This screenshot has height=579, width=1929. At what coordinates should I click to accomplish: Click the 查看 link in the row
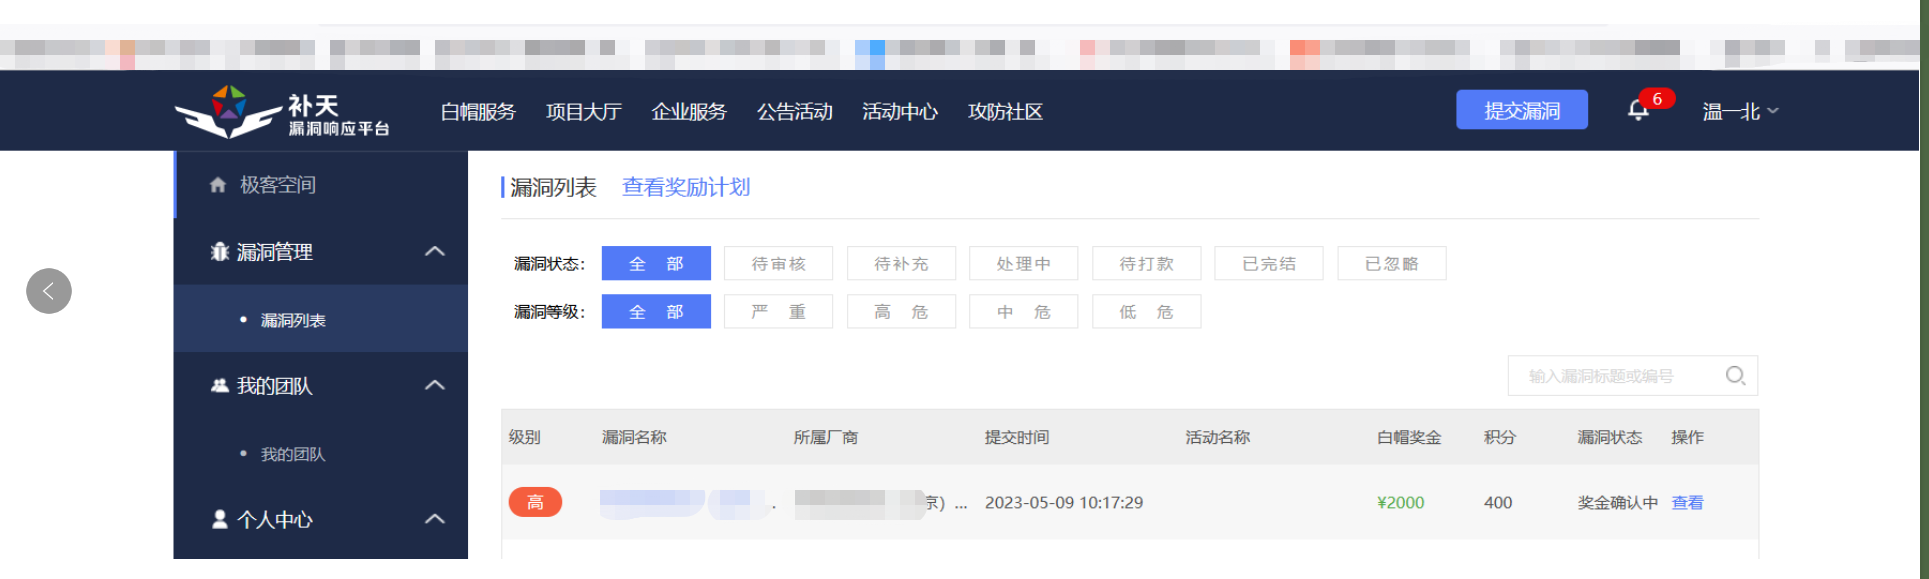tap(1688, 502)
